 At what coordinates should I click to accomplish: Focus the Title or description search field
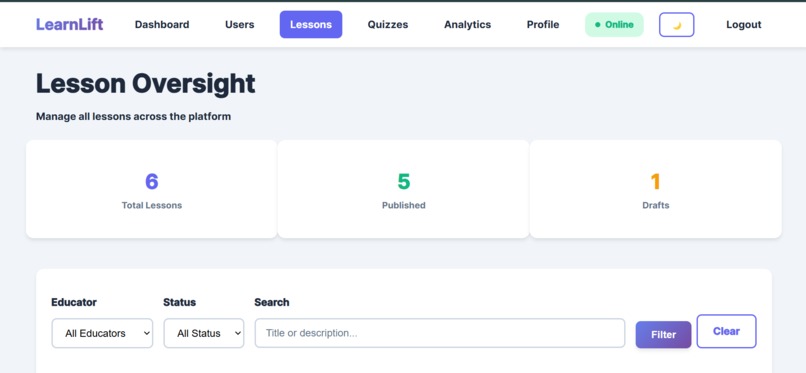pos(440,333)
